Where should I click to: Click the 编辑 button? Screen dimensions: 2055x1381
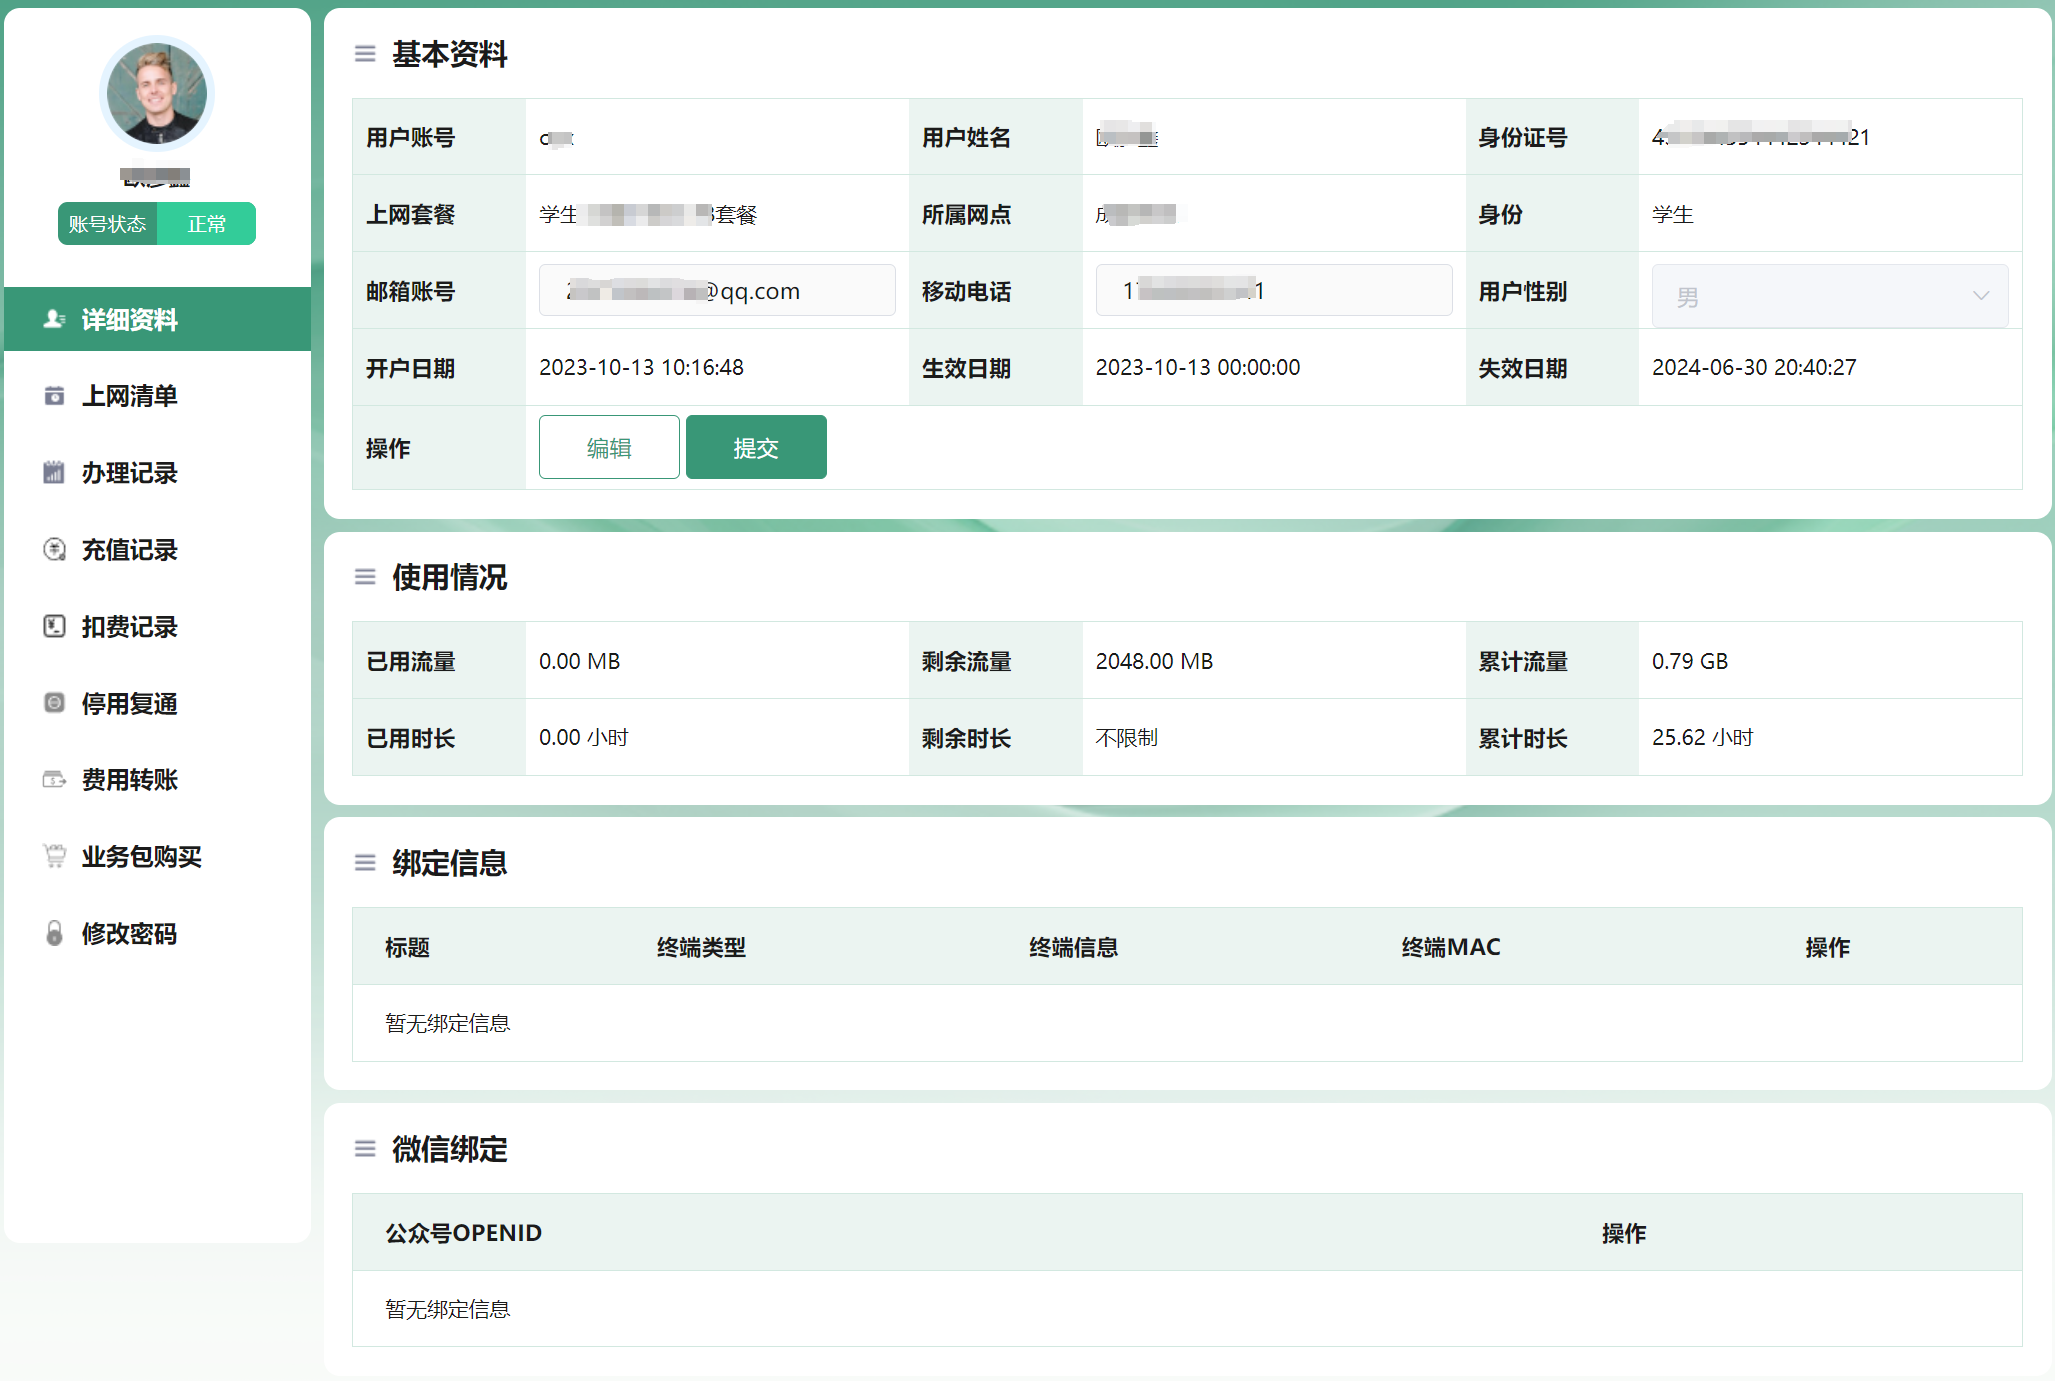pos(609,447)
